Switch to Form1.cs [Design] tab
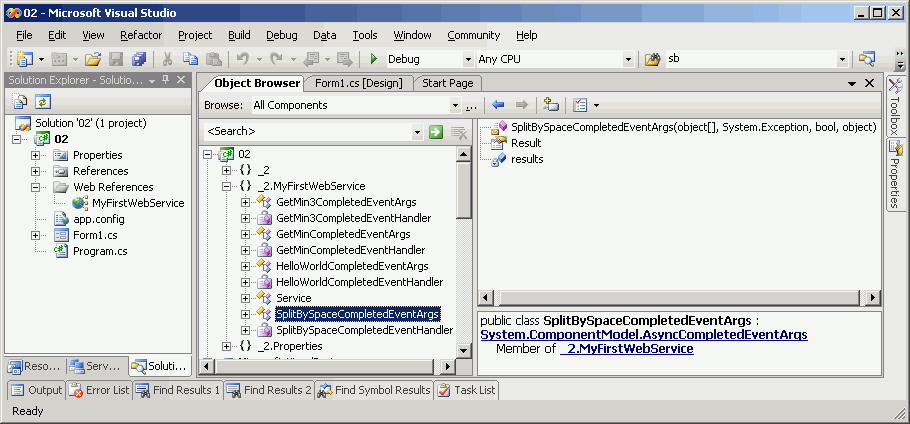Image resolution: width=910 pixels, height=424 pixels. (359, 83)
